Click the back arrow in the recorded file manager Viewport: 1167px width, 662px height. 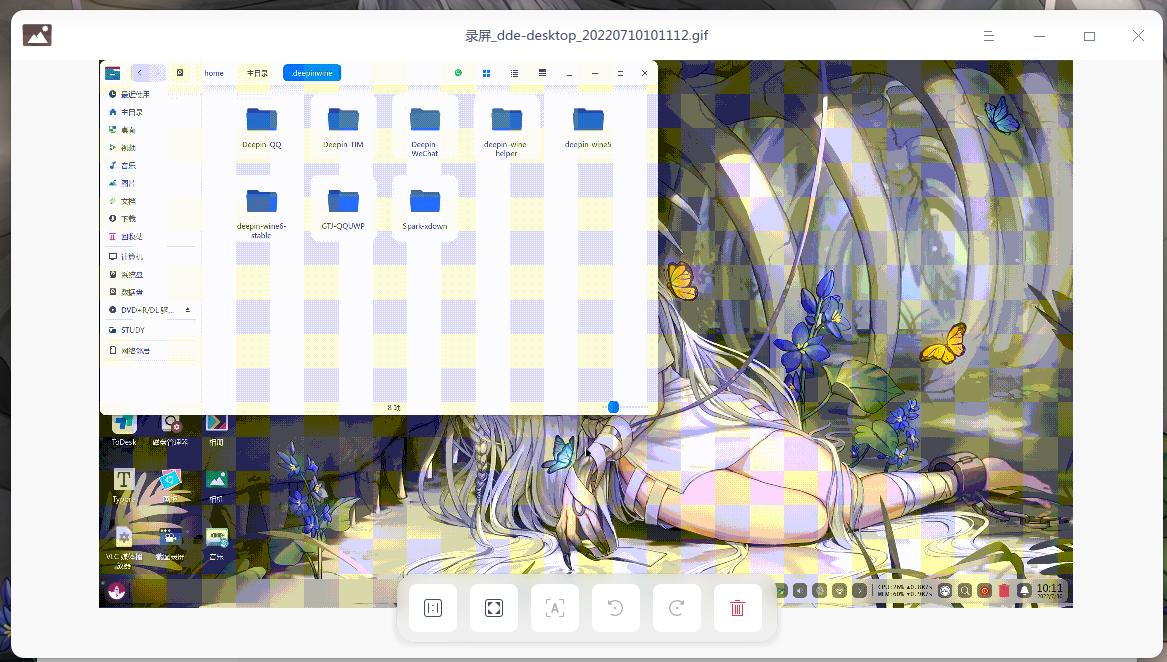(x=139, y=72)
